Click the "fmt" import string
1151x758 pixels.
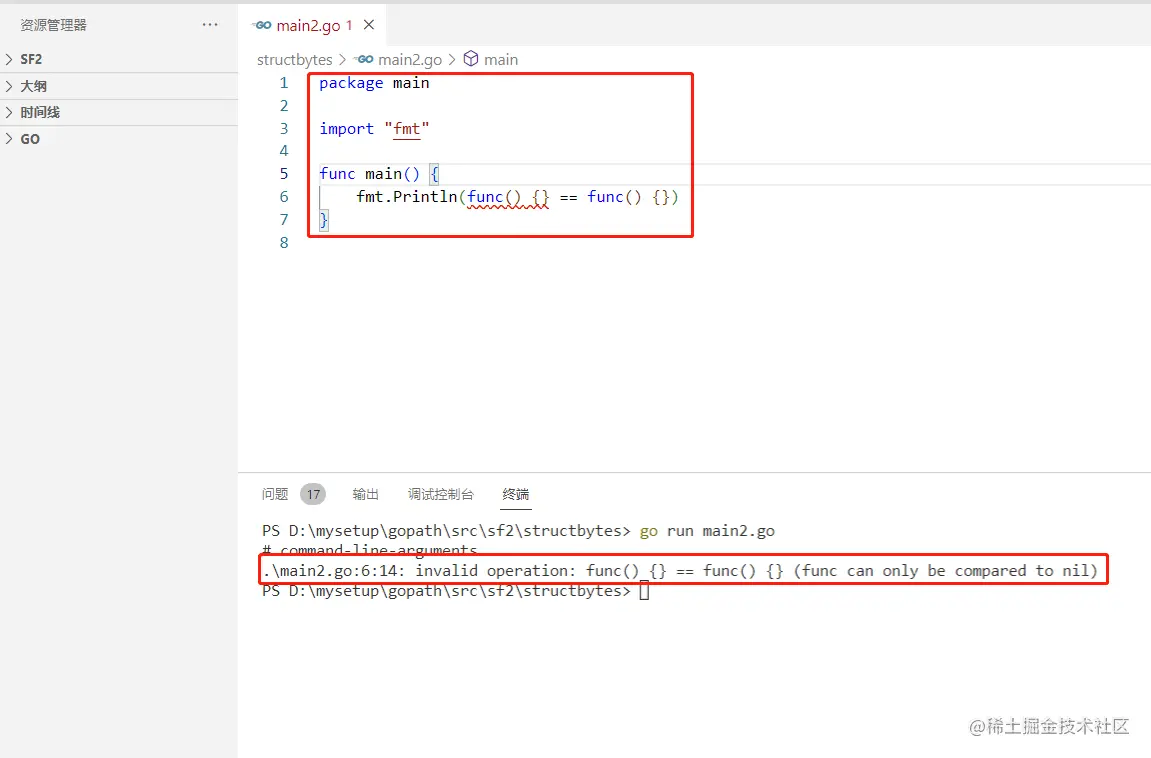tap(407, 128)
